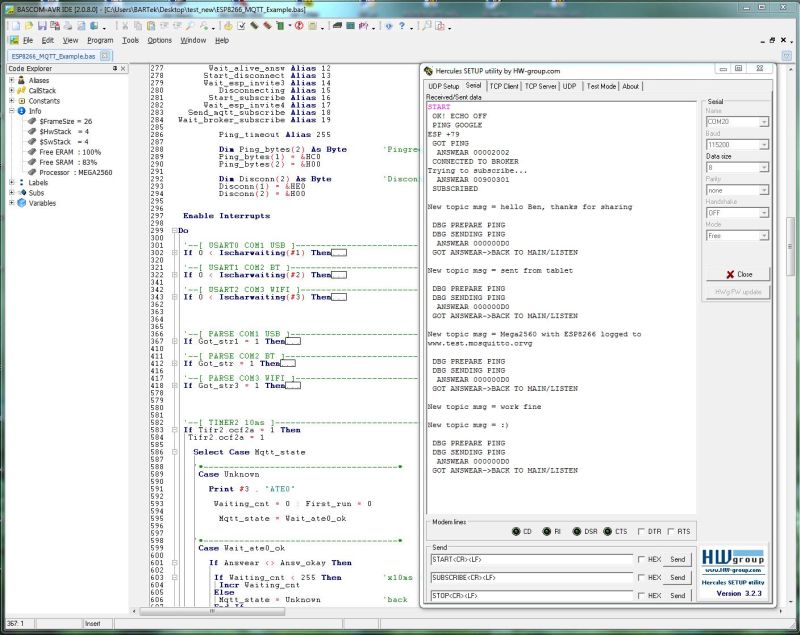Image resolution: width=800 pixels, height=635 pixels.
Task: Open the Handshake OFF dropdown
Action: click(x=764, y=213)
